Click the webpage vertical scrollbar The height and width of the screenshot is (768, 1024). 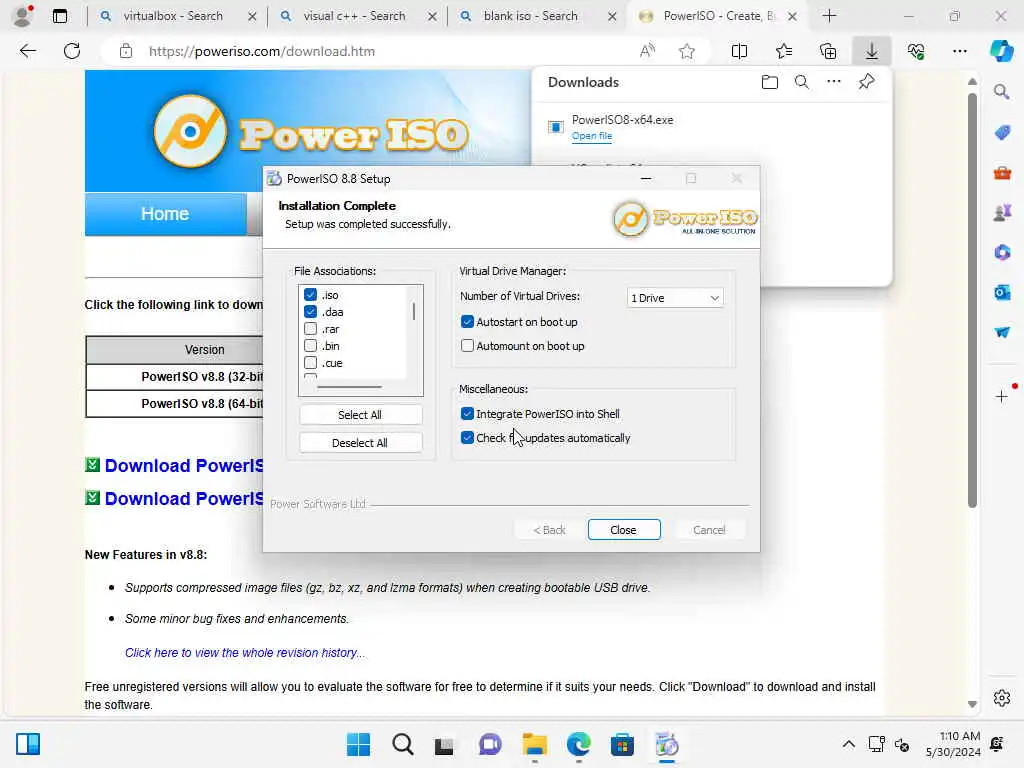[972, 300]
